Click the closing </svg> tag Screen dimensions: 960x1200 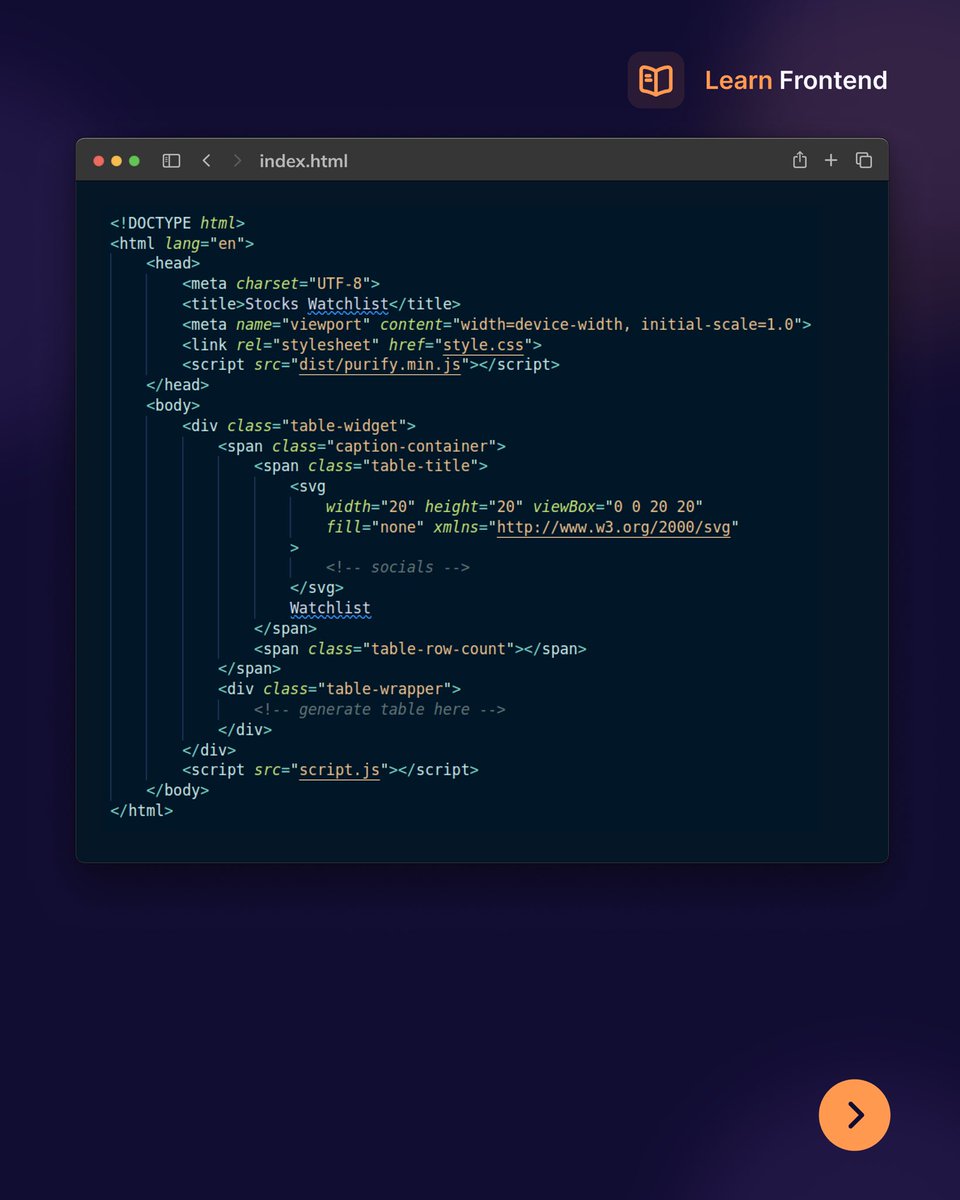pos(317,588)
